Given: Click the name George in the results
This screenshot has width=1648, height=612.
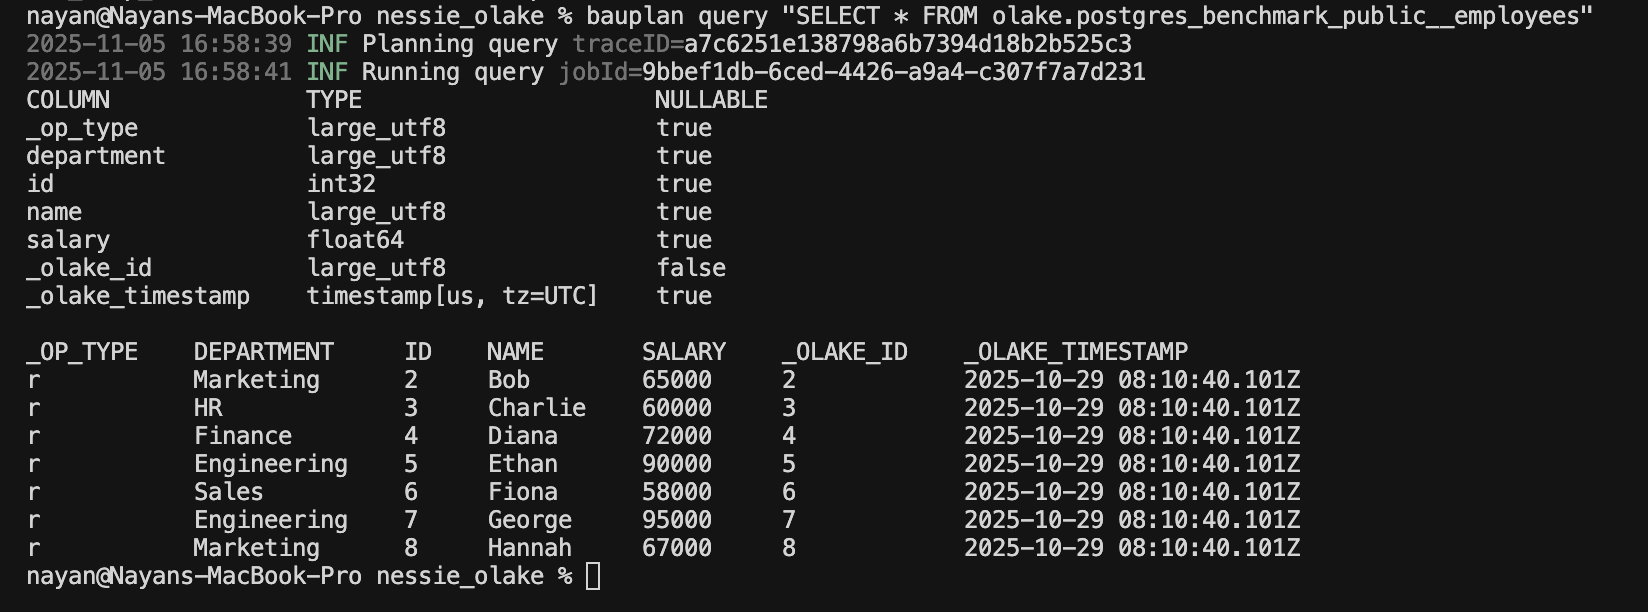Looking at the screenshot, I should pyautogui.click(x=530, y=520).
